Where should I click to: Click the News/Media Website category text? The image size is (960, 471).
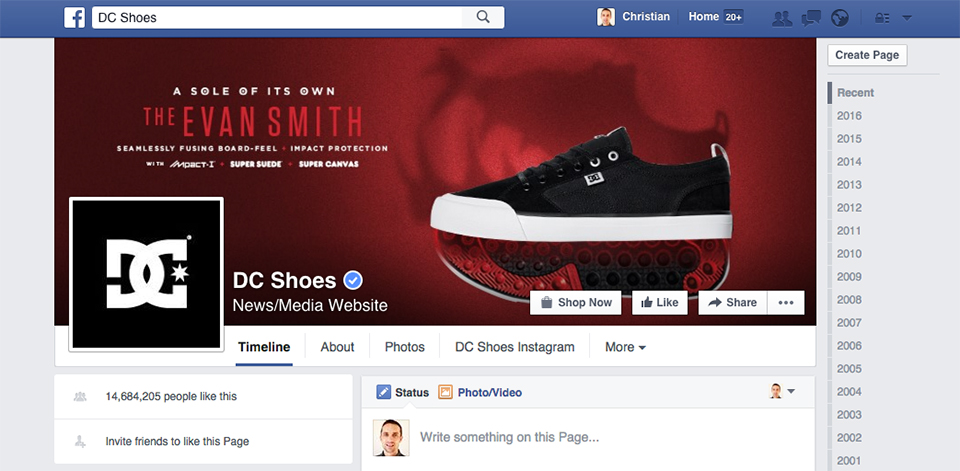click(310, 305)
